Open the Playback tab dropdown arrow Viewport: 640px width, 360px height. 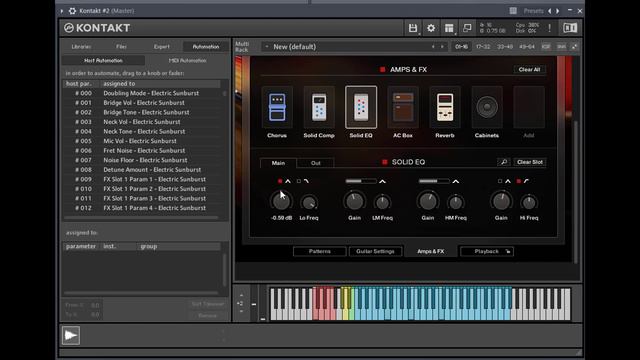[x=508, y=251]
